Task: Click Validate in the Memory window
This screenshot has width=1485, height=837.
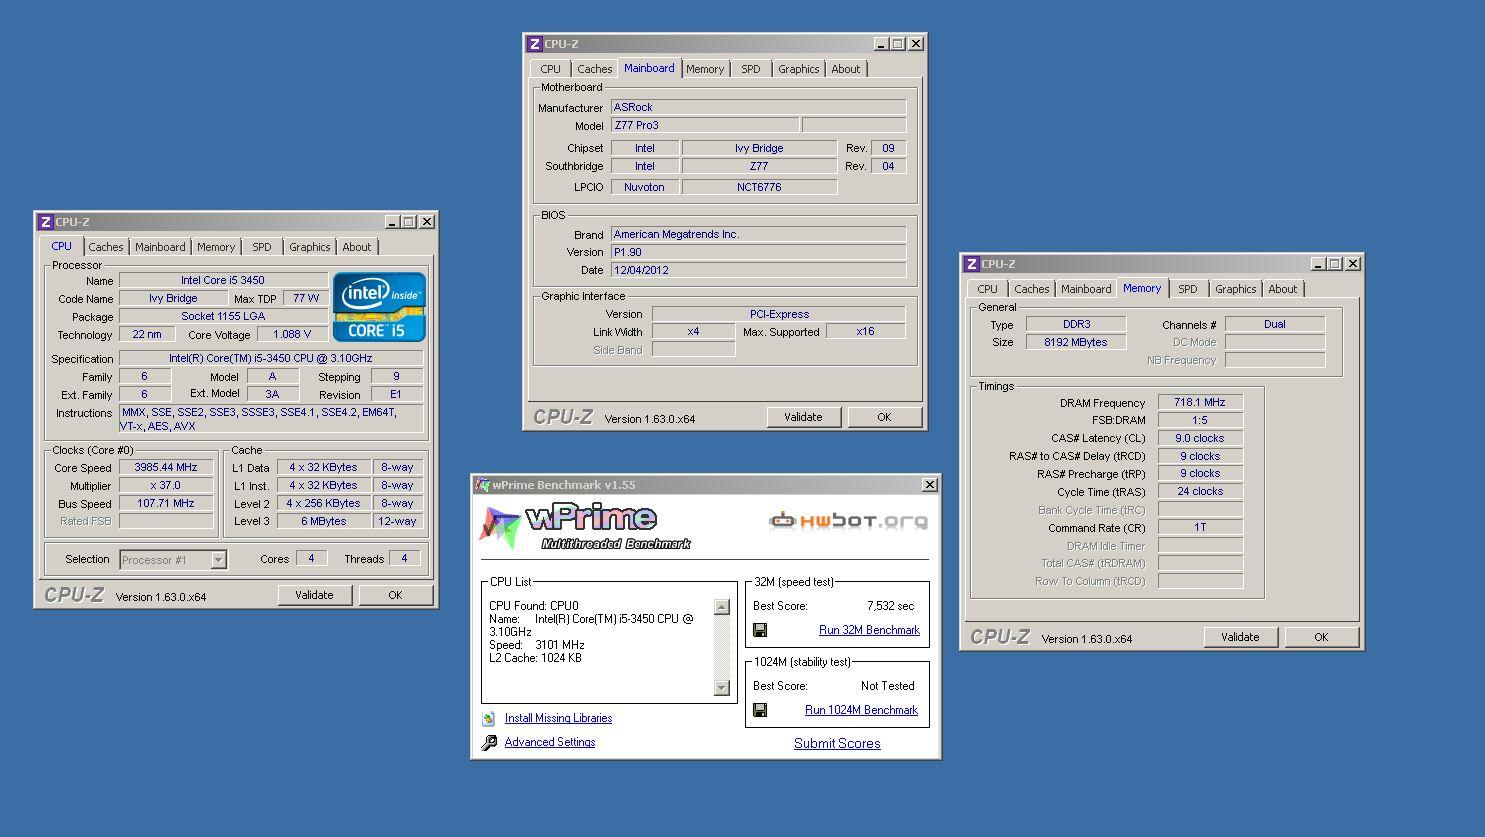Action: [1240, 637]
